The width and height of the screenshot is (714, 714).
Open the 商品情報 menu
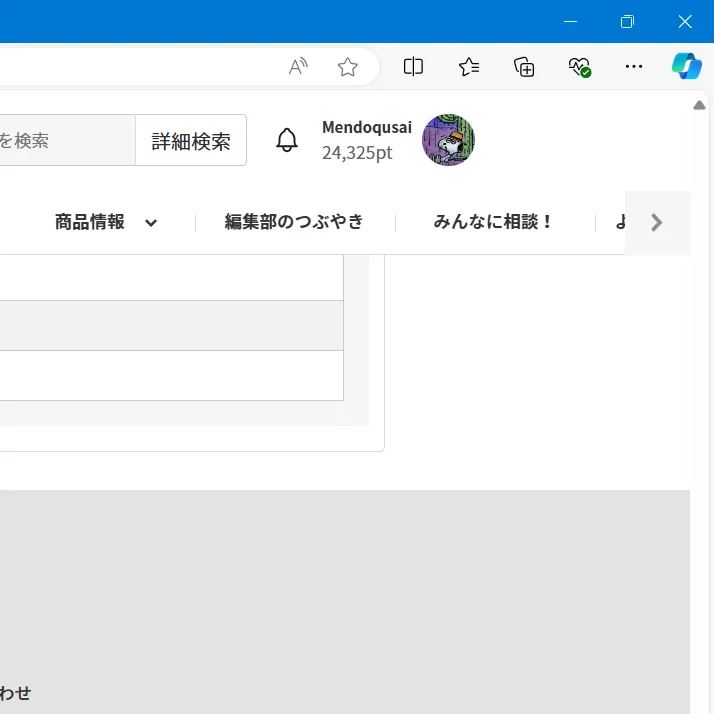pos(90,222)
